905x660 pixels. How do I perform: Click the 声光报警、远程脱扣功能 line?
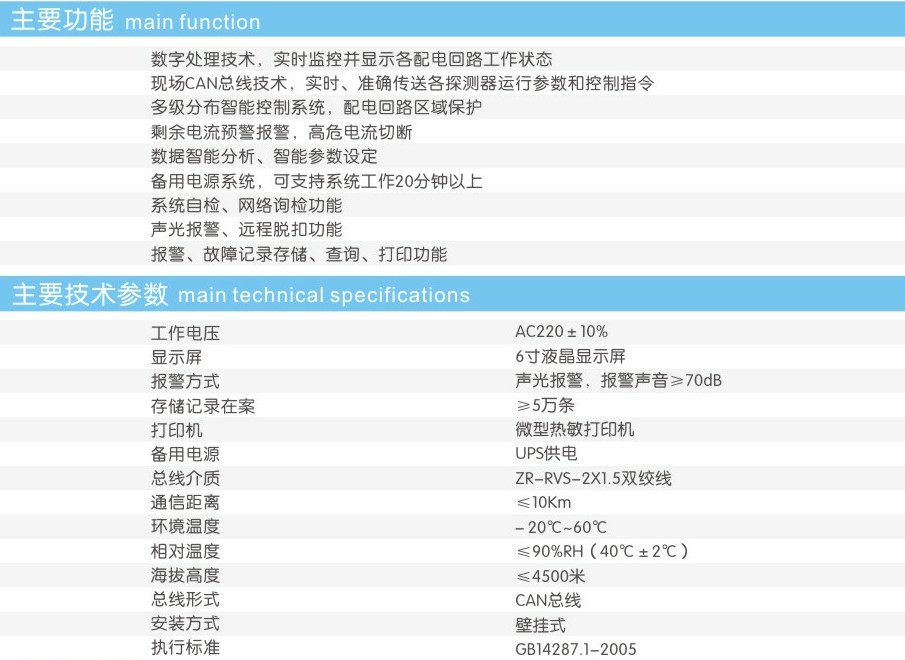[x=246, y=230]
